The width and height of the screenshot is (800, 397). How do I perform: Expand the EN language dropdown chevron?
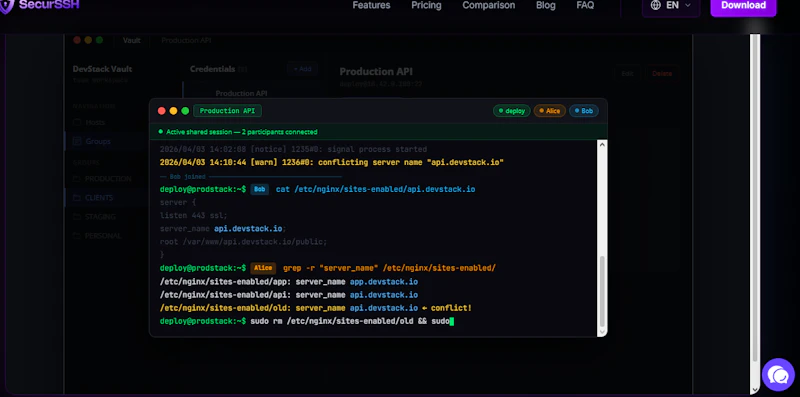[687, 5]
